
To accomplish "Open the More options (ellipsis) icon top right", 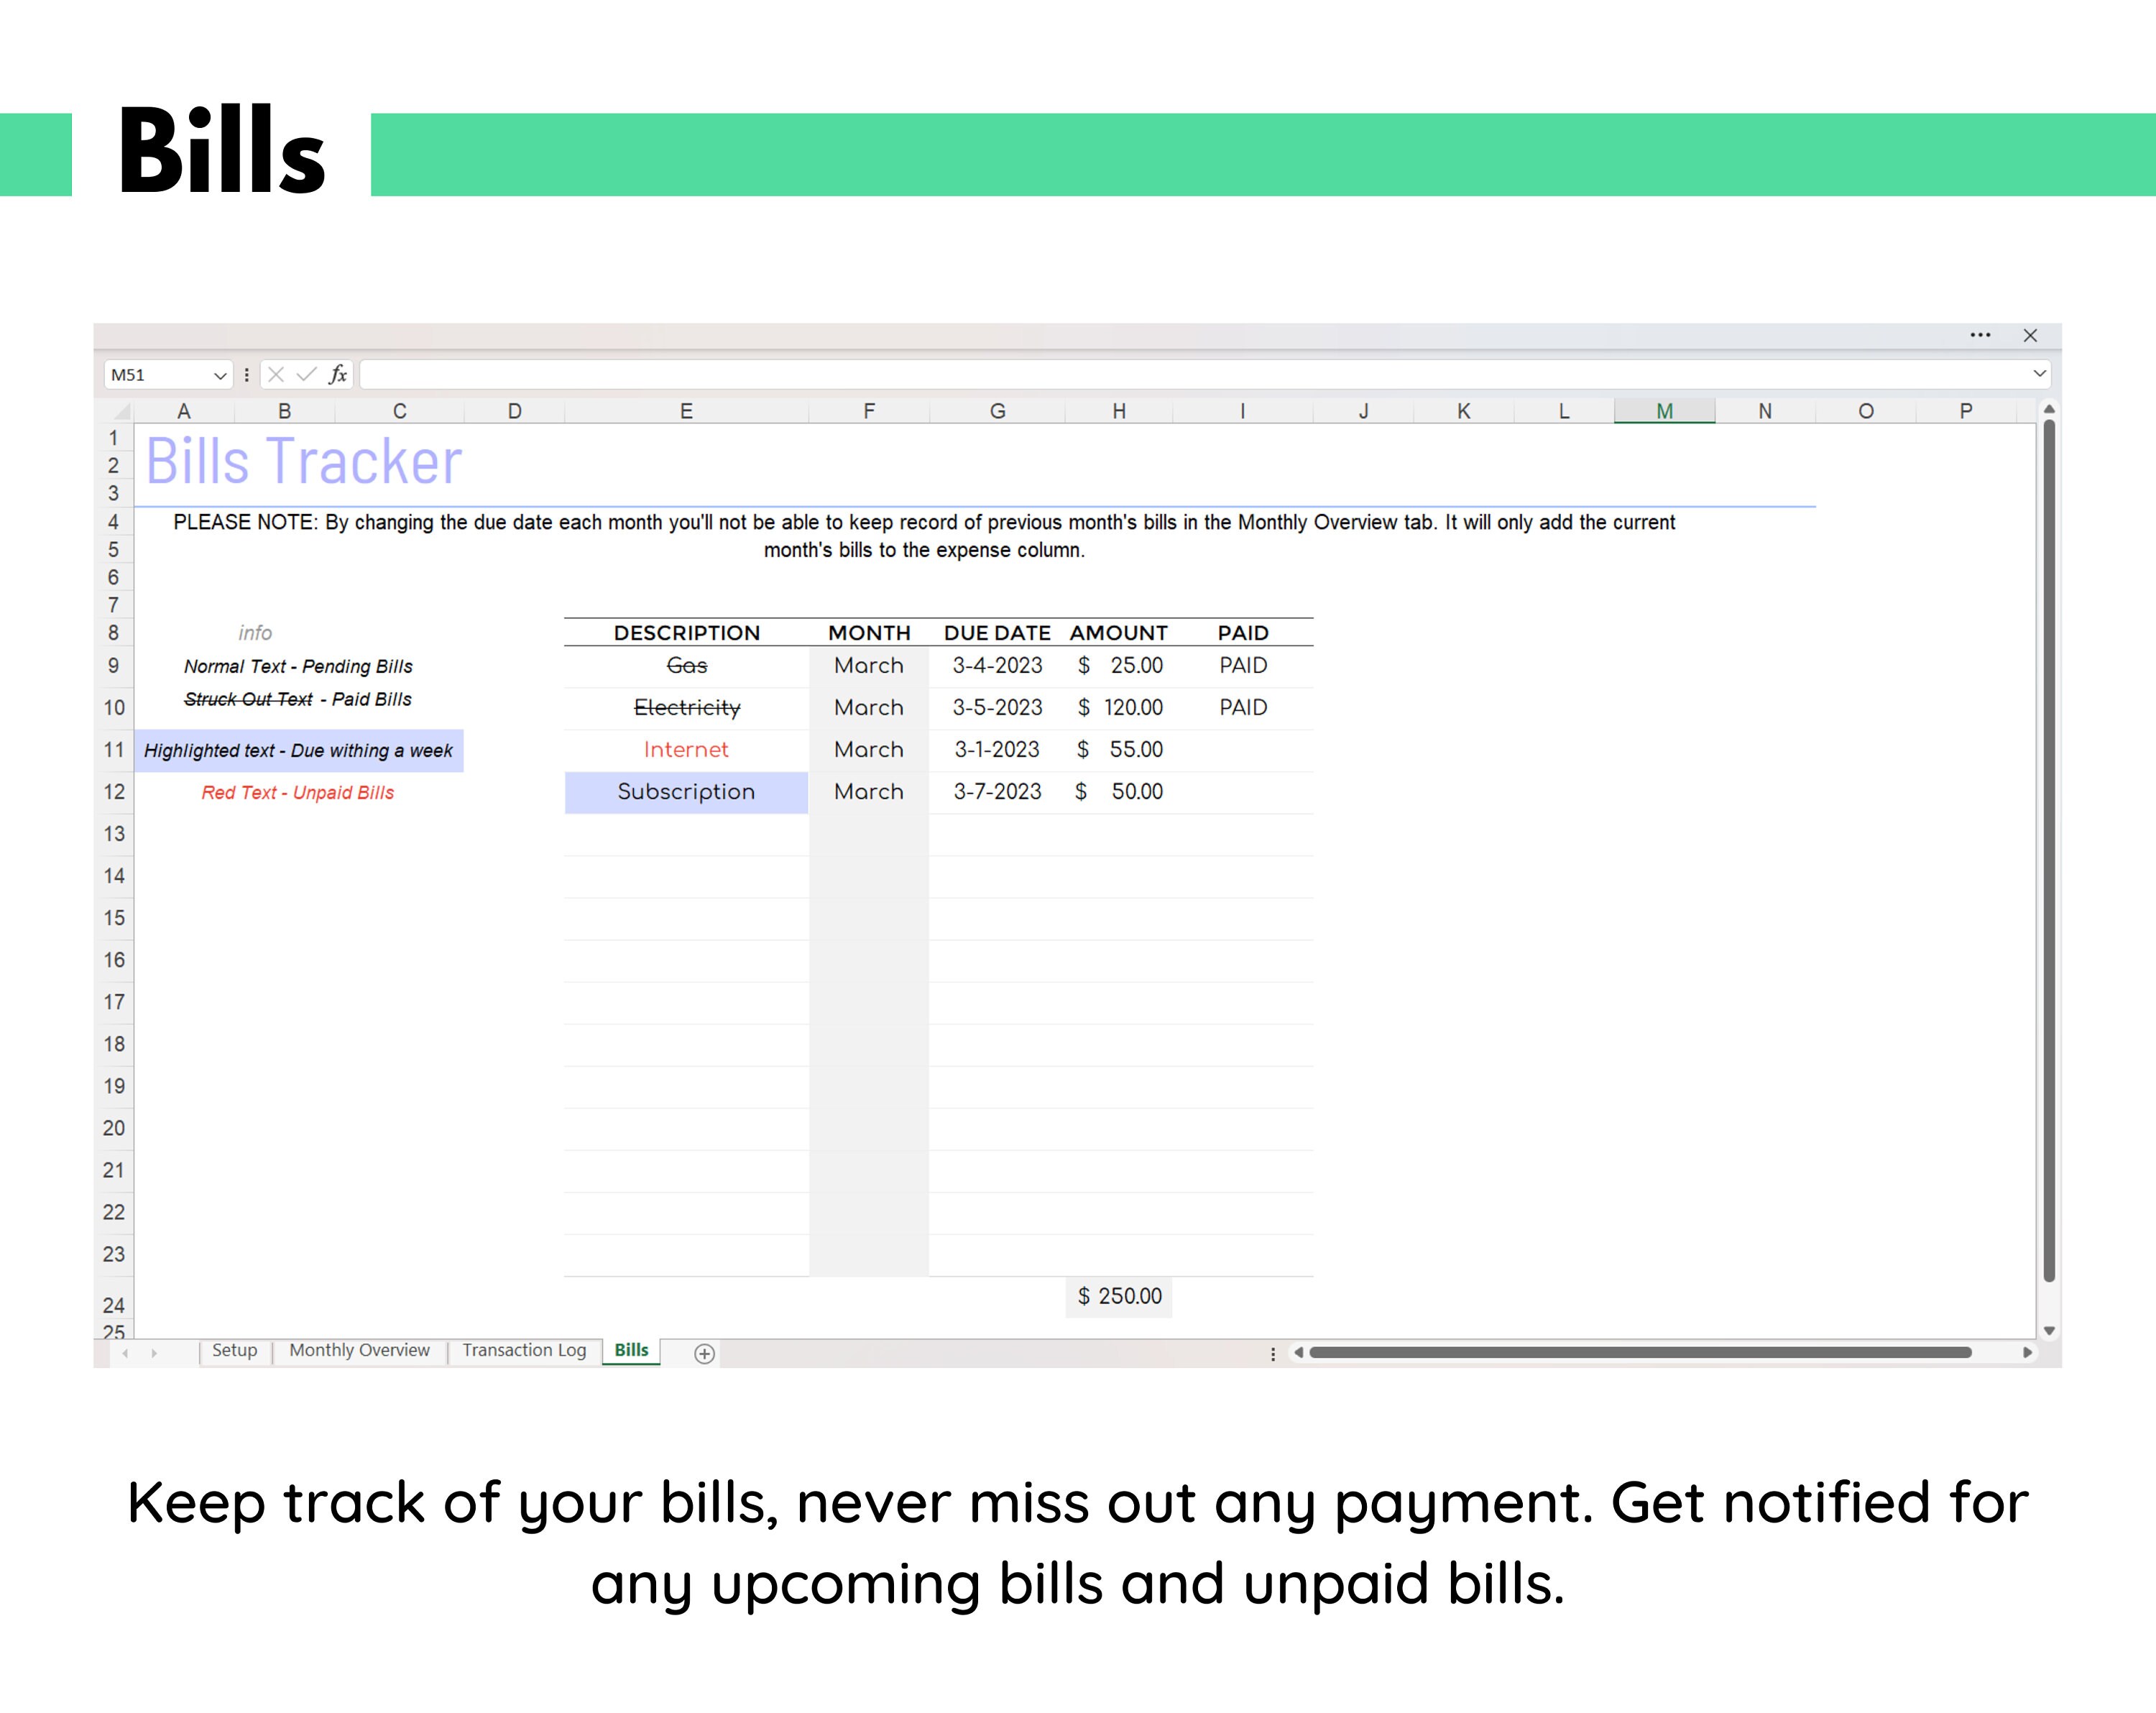I will tap(1981, 335).
